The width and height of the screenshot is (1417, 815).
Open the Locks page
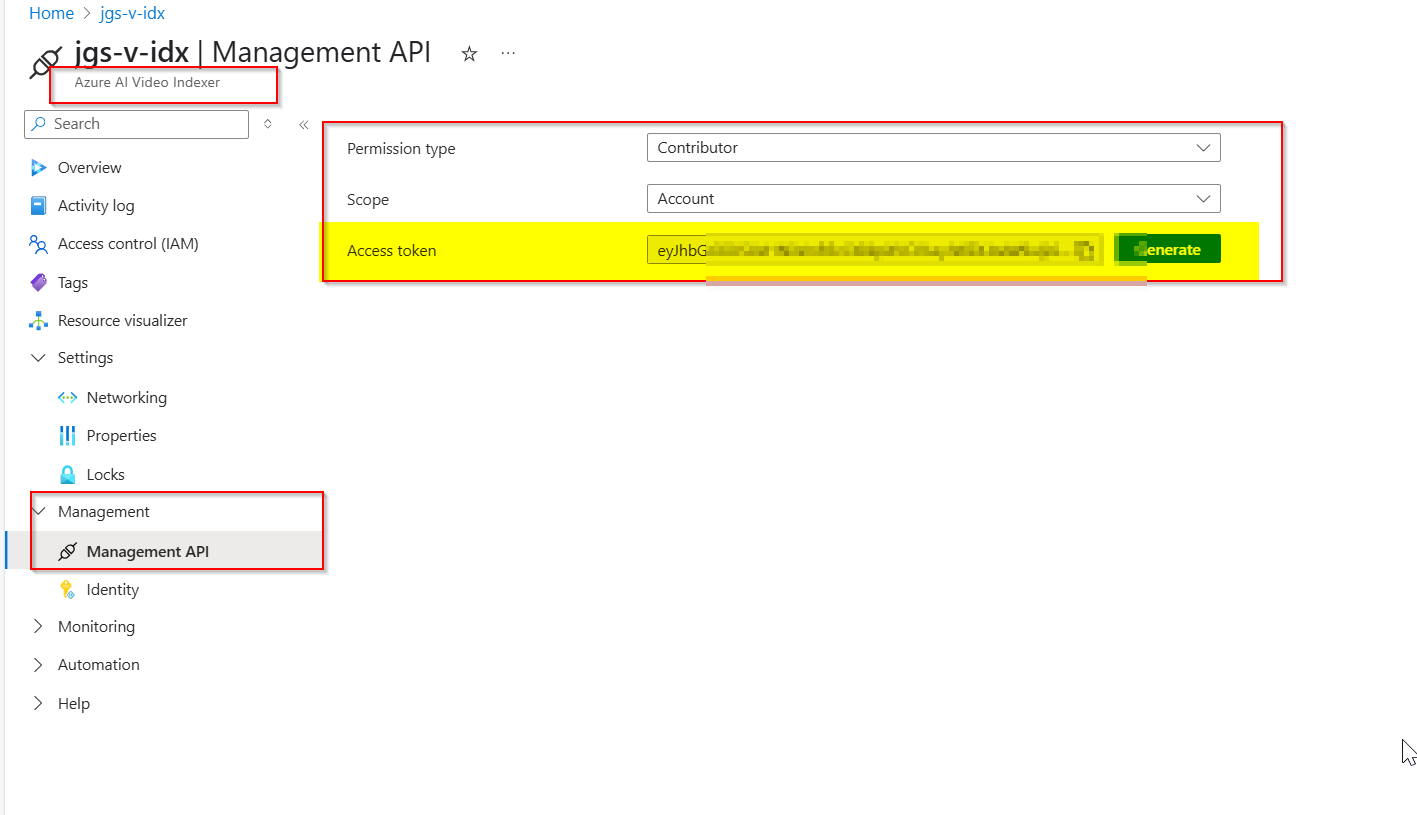[x=106, y=474]
